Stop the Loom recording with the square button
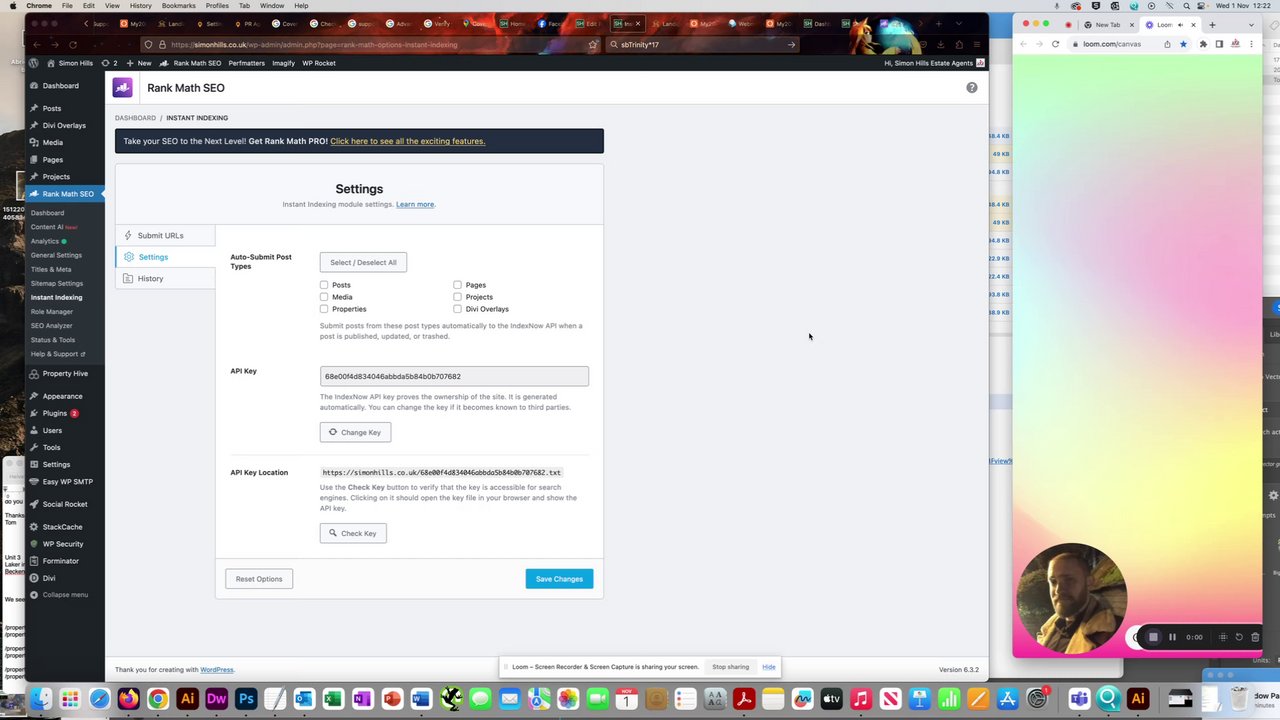Image resolution: width=1280 pixels, height=720 pixels. (x=1153, y=637)
